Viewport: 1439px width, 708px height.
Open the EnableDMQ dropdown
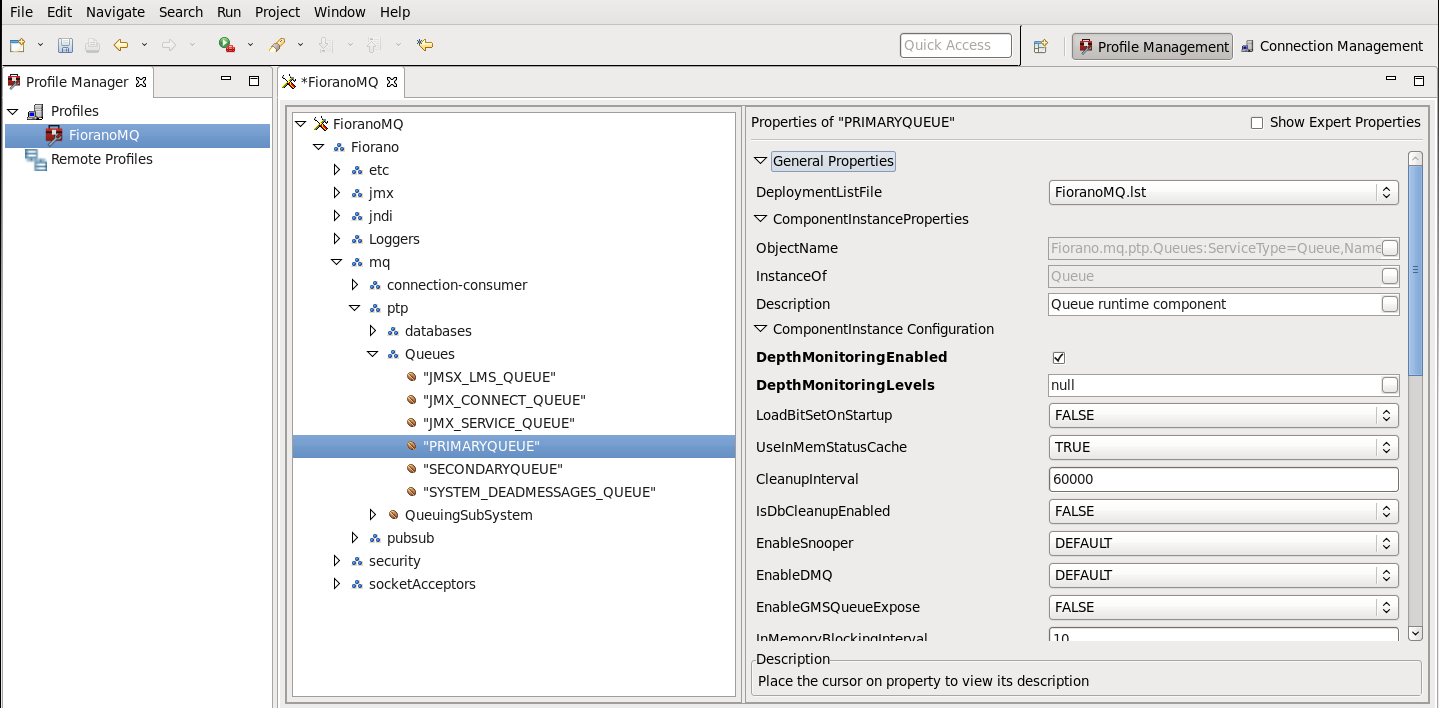pyautogui.click(x=1223, y=575)
